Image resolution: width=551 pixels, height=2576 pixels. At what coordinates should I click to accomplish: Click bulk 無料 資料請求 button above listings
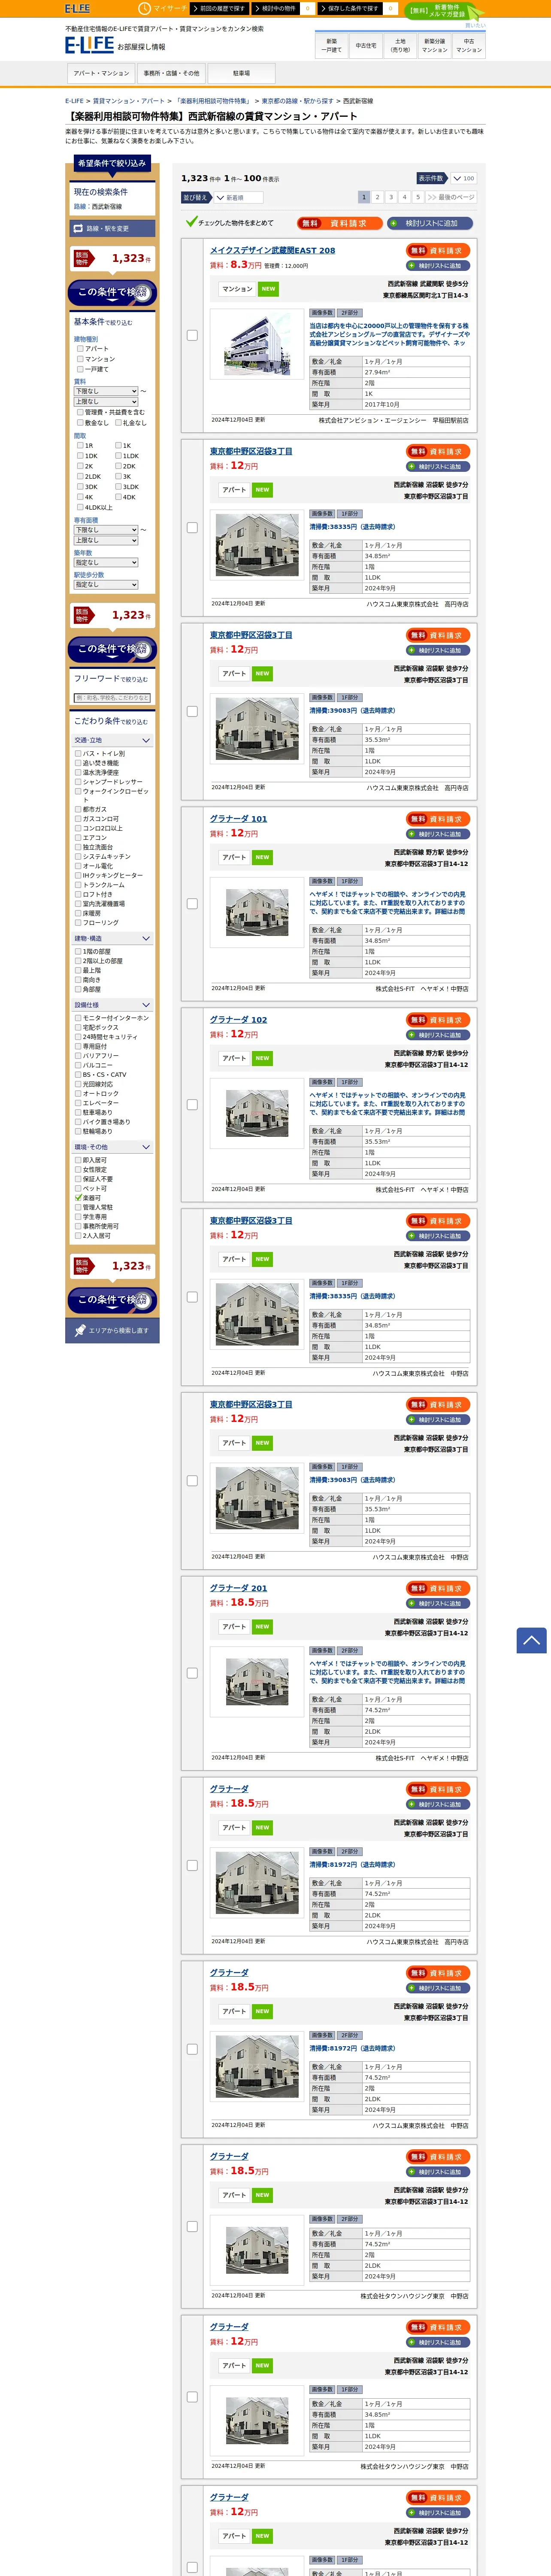[x=340, y=223]
